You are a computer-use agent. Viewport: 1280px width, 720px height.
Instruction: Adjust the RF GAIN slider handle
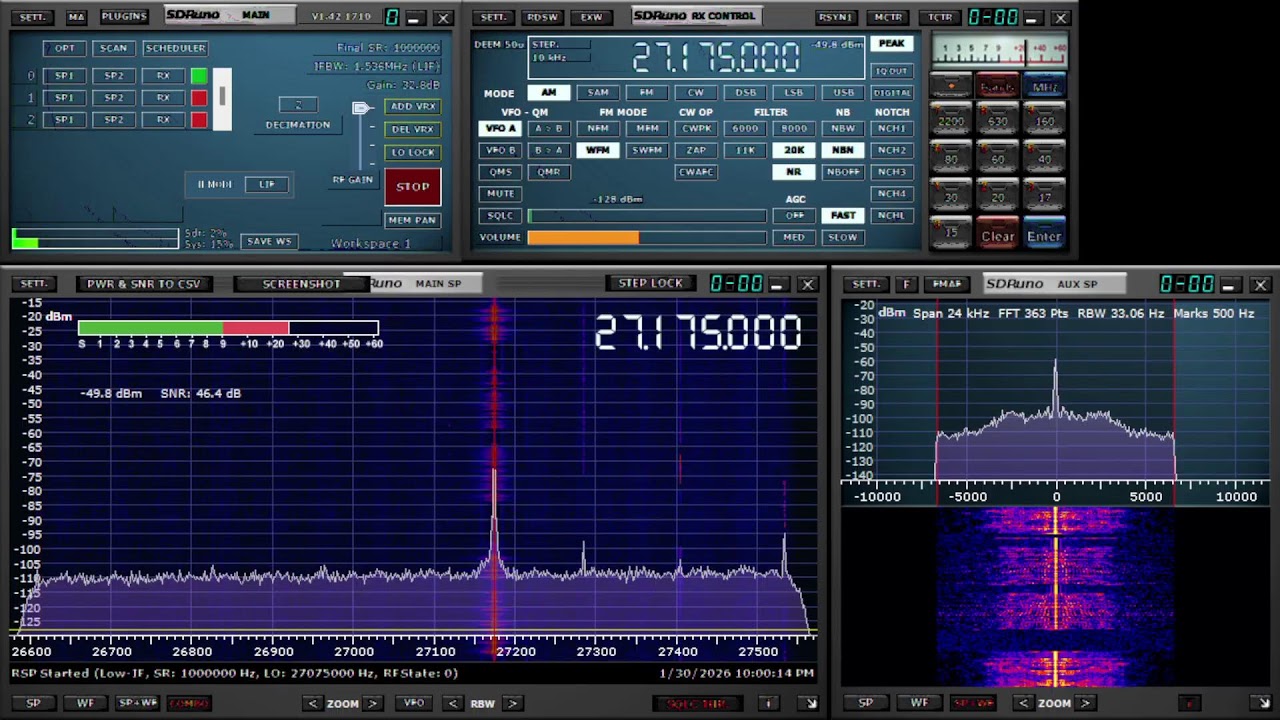point(361,108)
